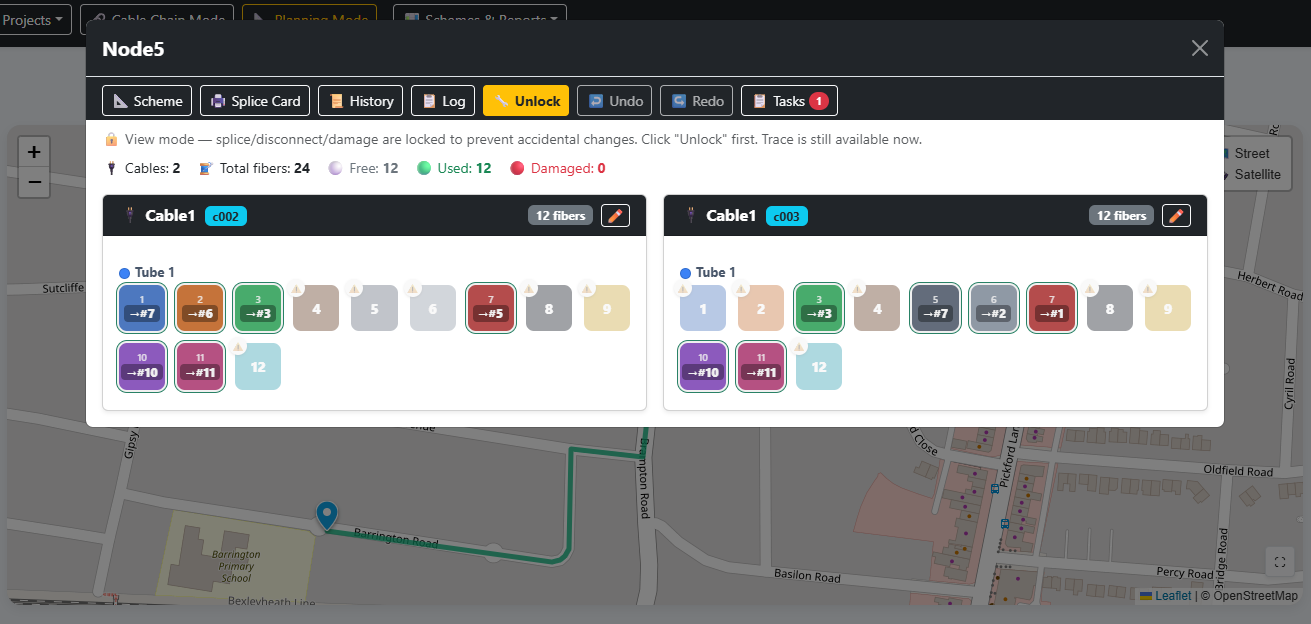Select fiber 7 spliced to #1 in c003
Image resolution: width=1311 pixels, height=624 pixels.
click(x=1051, y=308)
